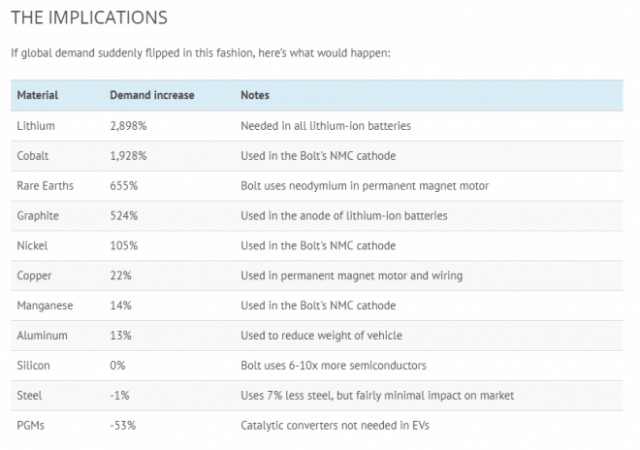Select the Manganese material cell

[x=45, y=306]
